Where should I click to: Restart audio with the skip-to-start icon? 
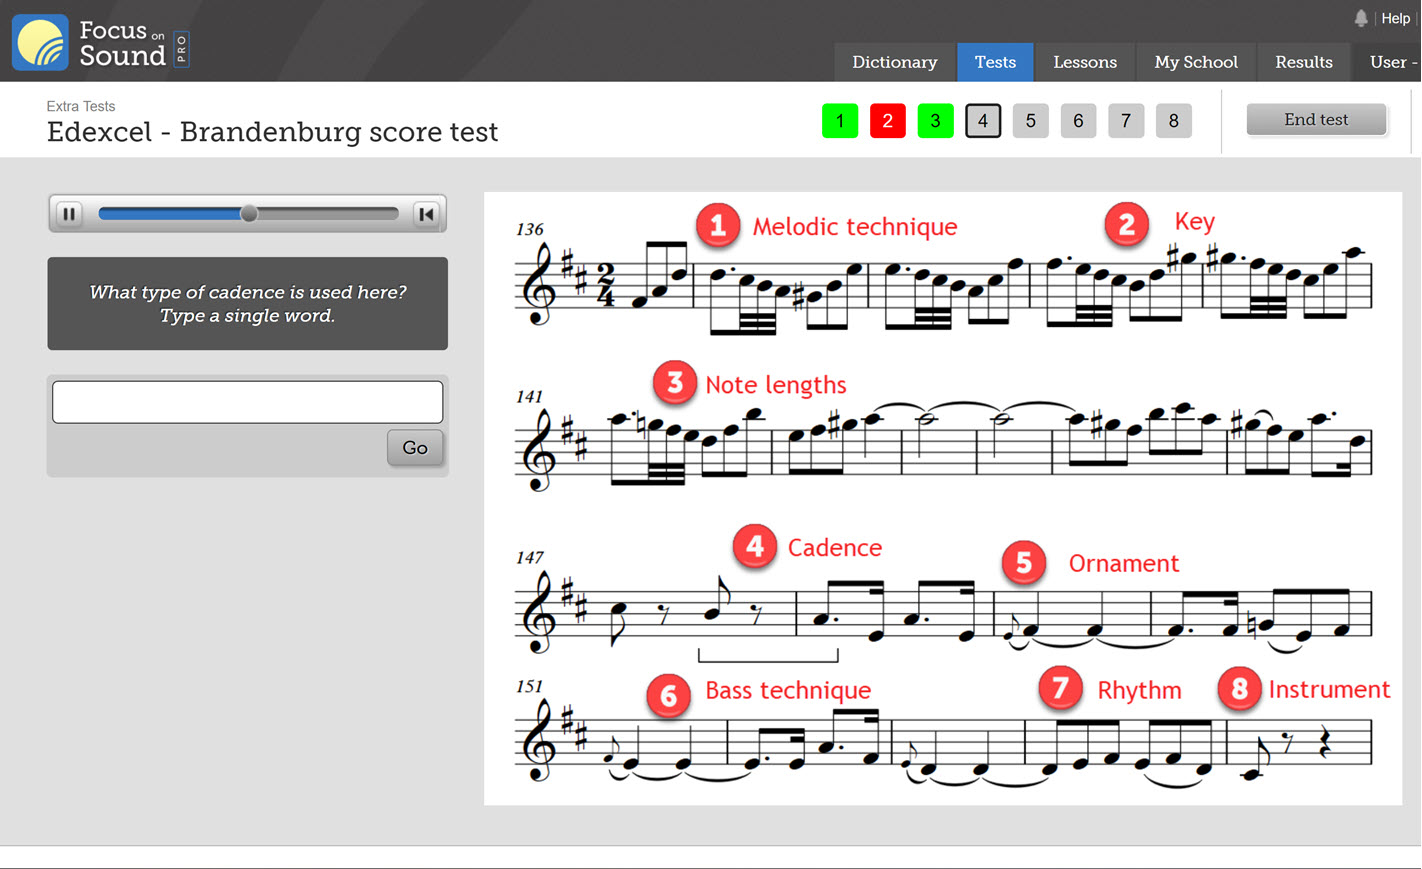[x=426, y=214]
